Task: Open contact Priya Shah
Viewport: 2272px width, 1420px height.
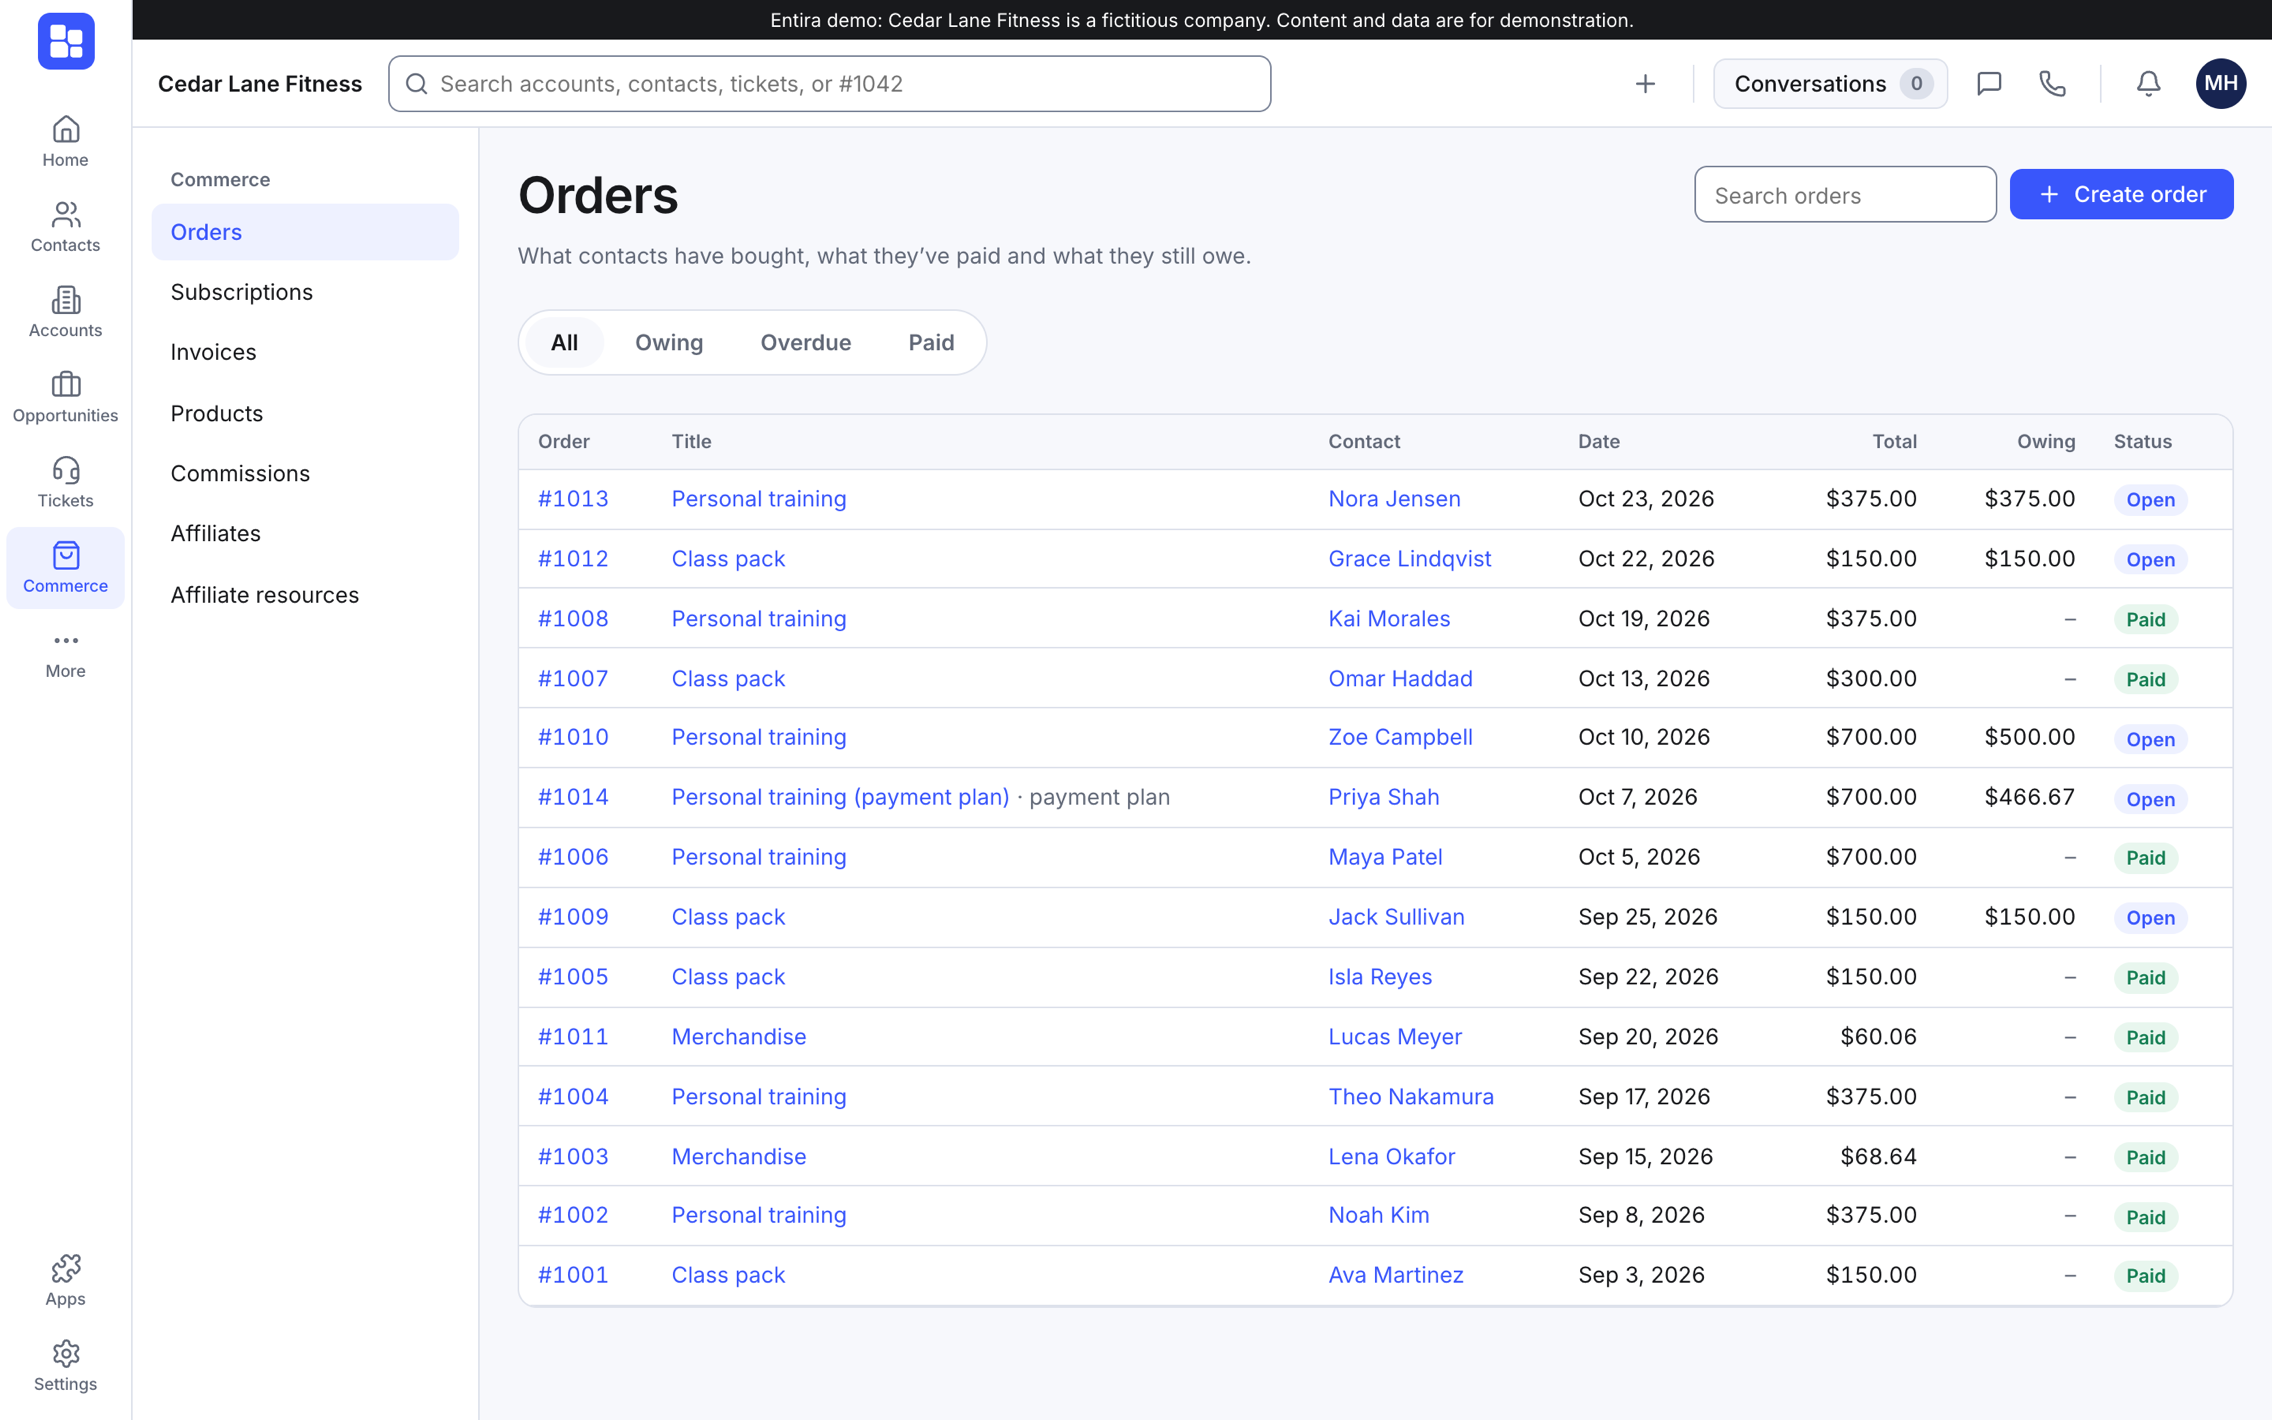Action: (1384, 797)
